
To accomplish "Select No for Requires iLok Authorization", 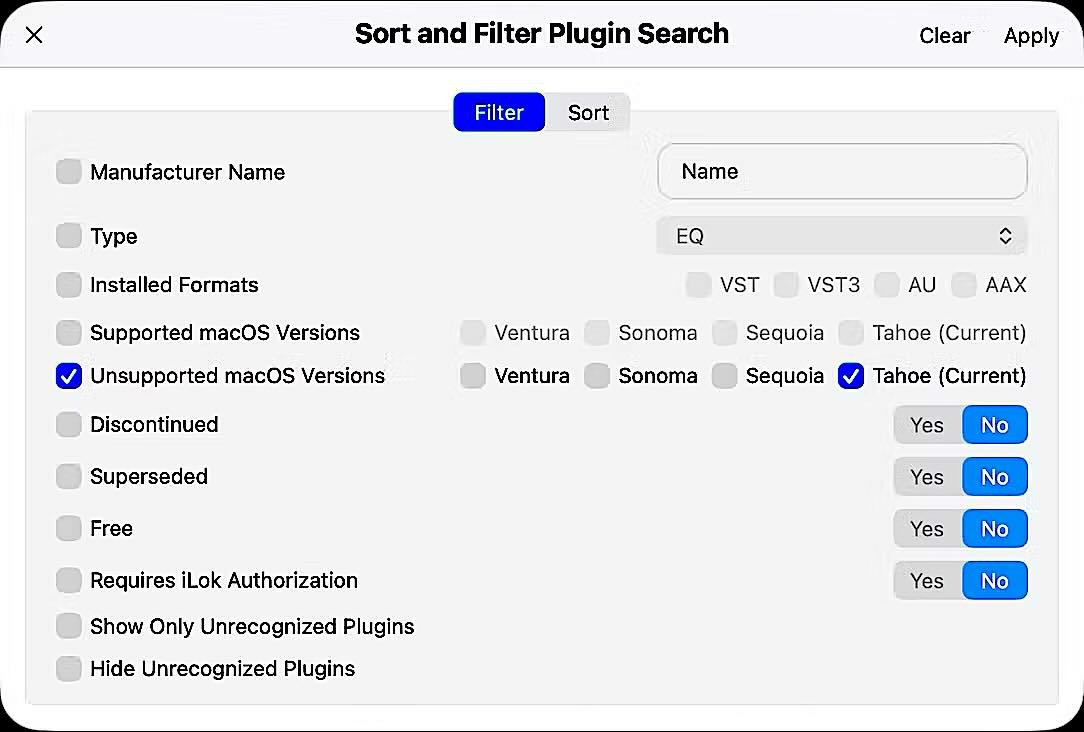I will click(x=995, y=581).
